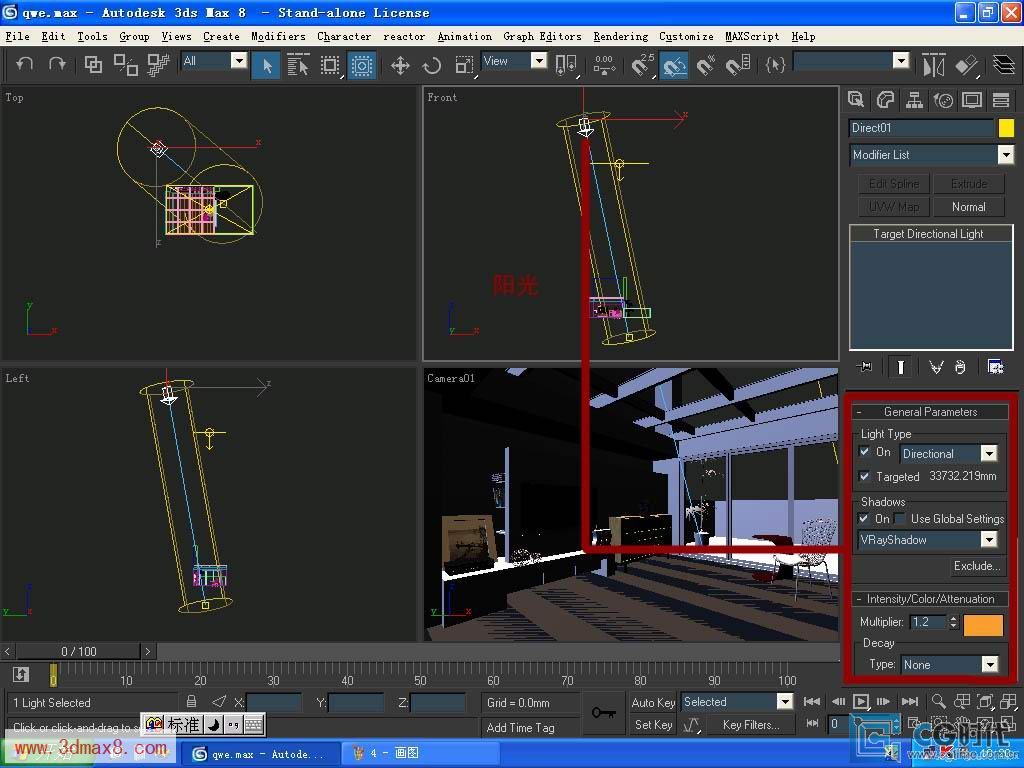Image resolution: width=1024 pixels, height=768 pixels.
Task: Activate the Select and Rotate tool
Action: pyautogui.click(x=431, y=65)
